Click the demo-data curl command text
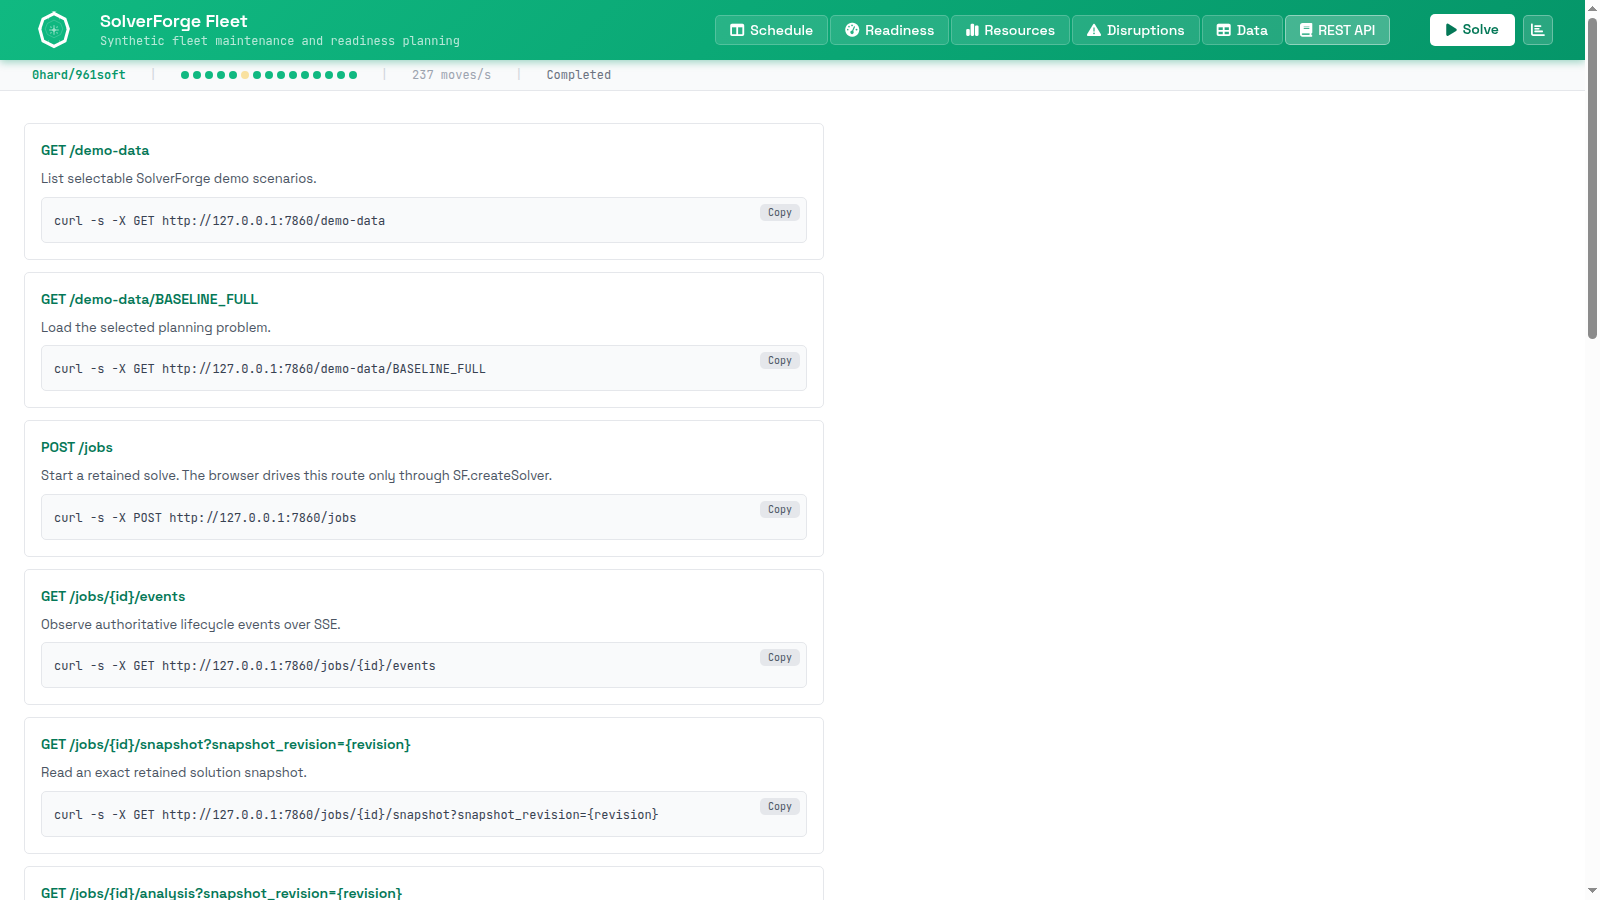 click(x=220, y=221)
